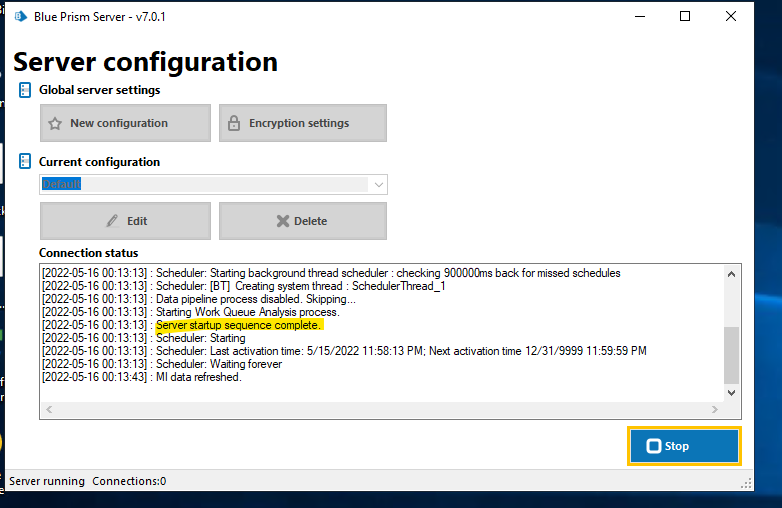Image resolution: width=782 pixels, height=508 pixels.
Task: Open Encryption settings
Action: tap(303, 123)
